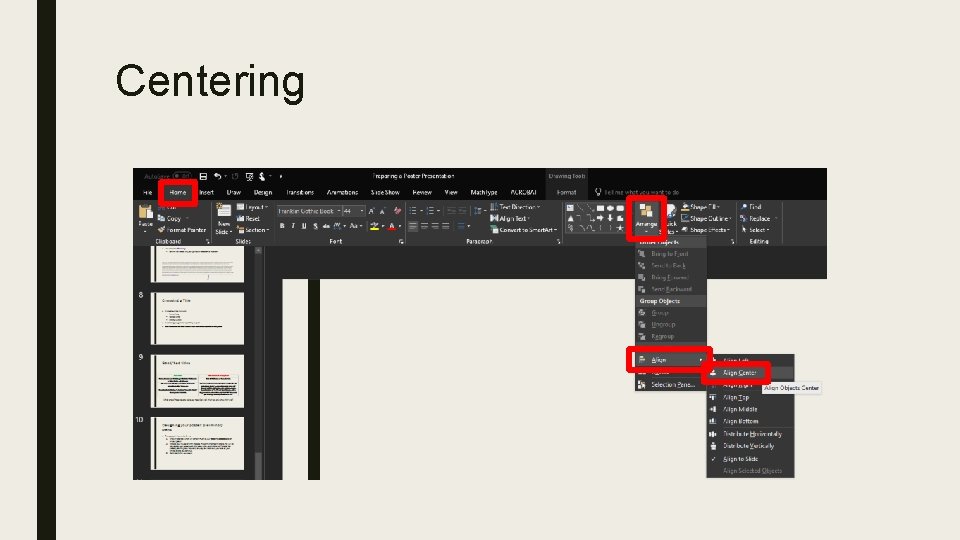Toggle the AutoSave switch
The image size is (960, 540).
(x=181, y=176)
